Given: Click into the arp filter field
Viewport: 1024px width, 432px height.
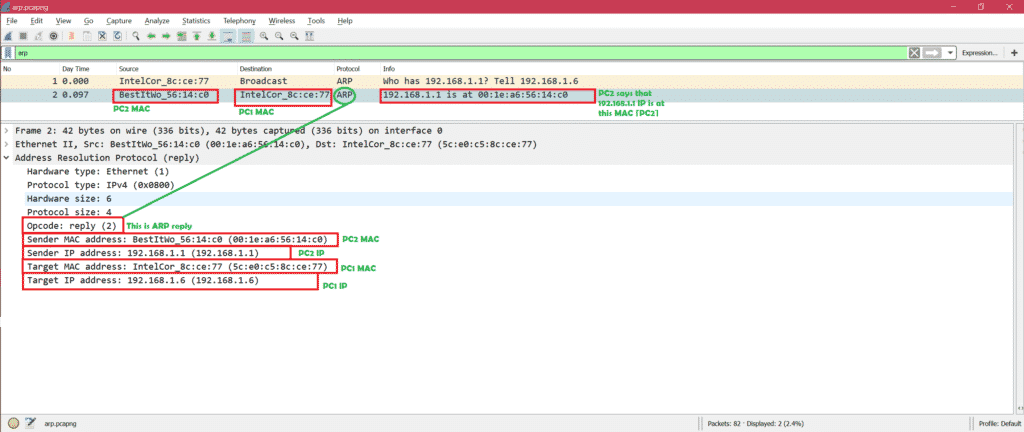Looking at the screenshot, I should point(460,52).
